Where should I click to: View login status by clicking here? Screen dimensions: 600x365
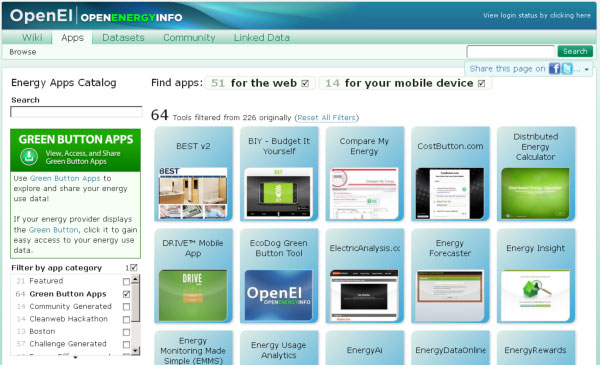click(x=537, y=16)
